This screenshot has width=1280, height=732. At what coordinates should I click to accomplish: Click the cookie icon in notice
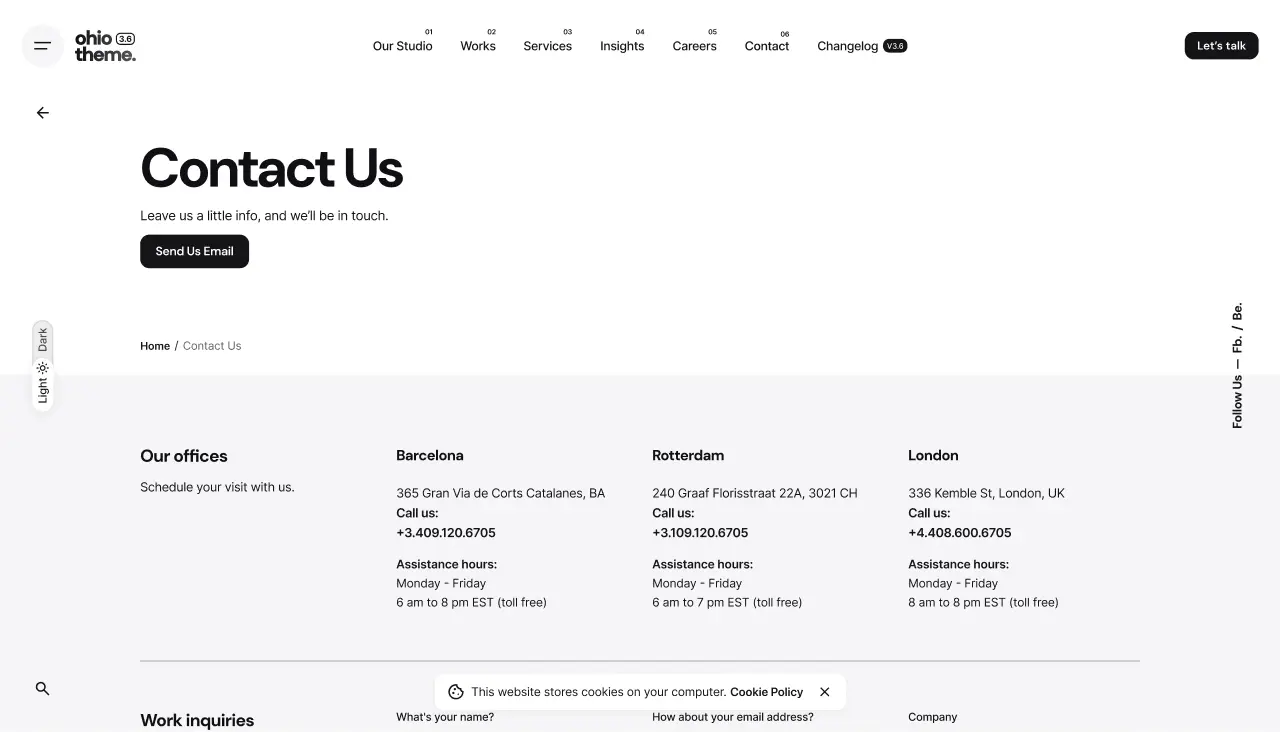coord(456,692)
